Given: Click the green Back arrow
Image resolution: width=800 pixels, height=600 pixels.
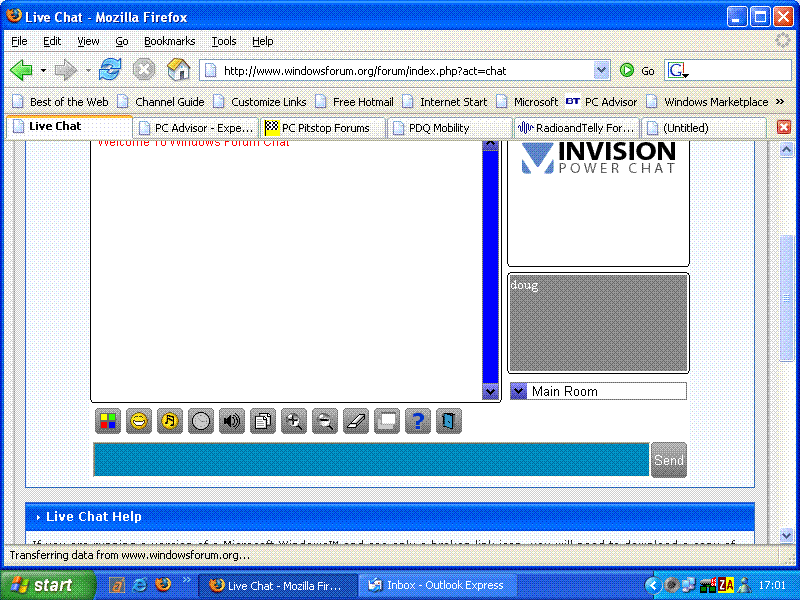Looking at the screenshot, I should coord(21,70).
